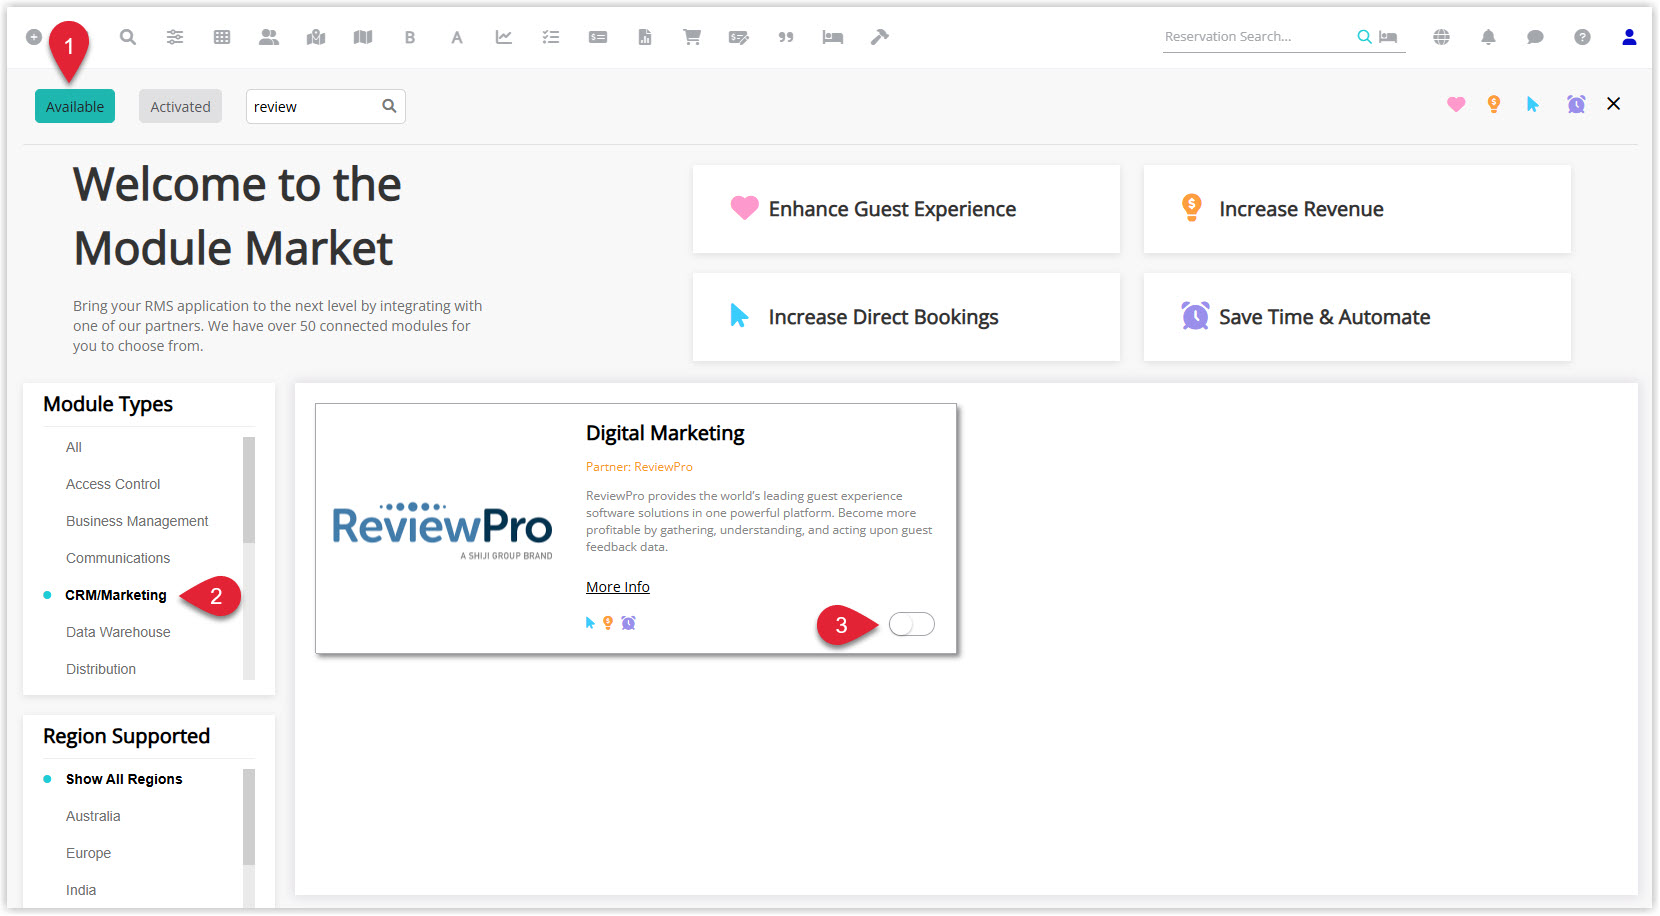
Task: Open the shopping cart icon in toolbar
Action: coord(692,37)
